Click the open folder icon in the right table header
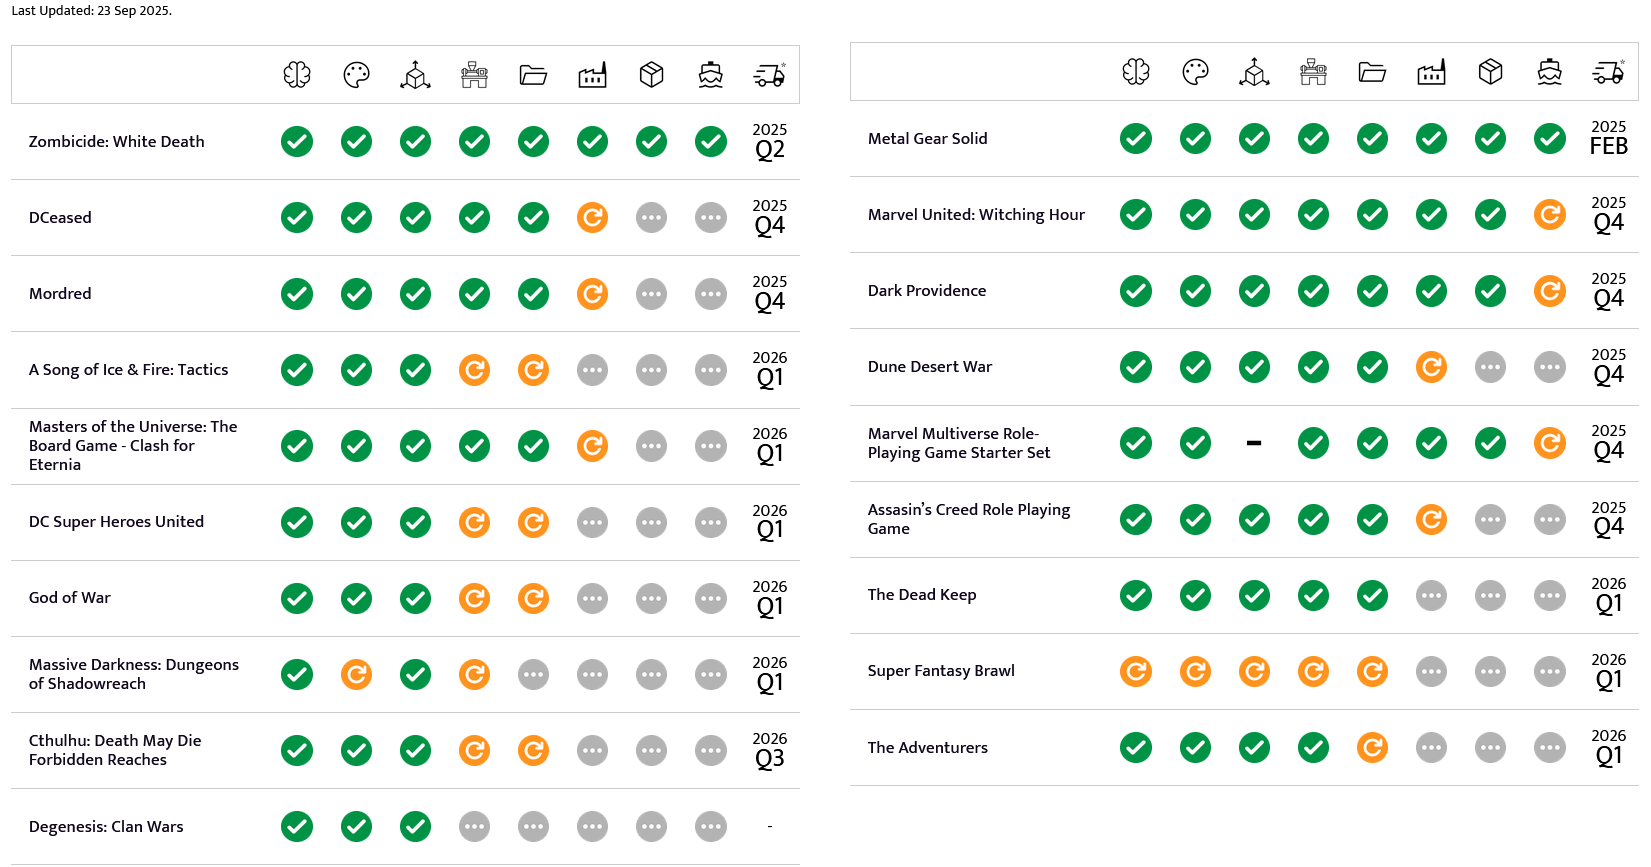The height and width of the screenshot is (867, 1651). coord(1372,72)
